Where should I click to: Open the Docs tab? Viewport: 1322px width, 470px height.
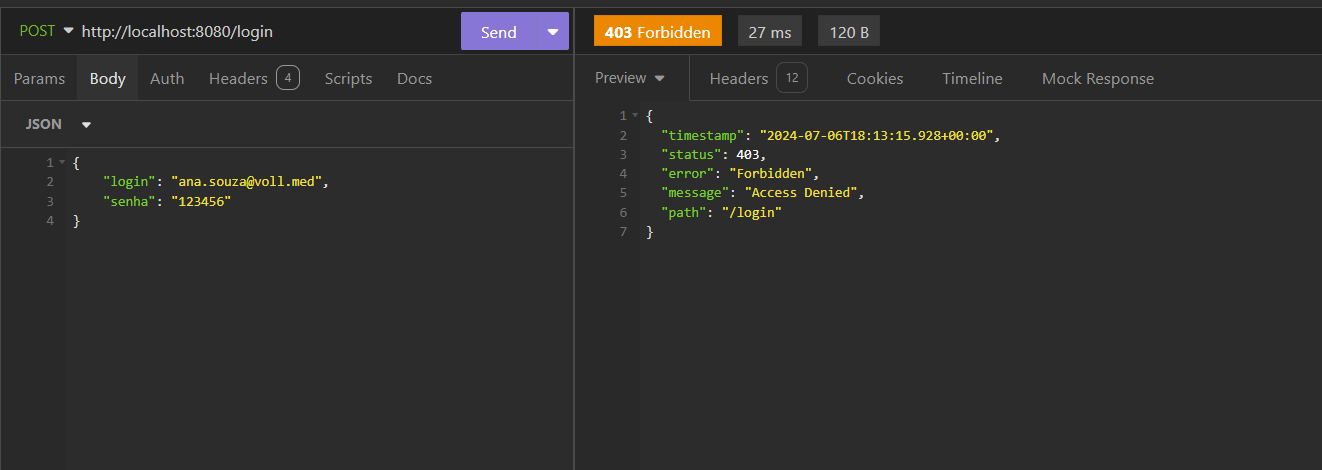414,78
